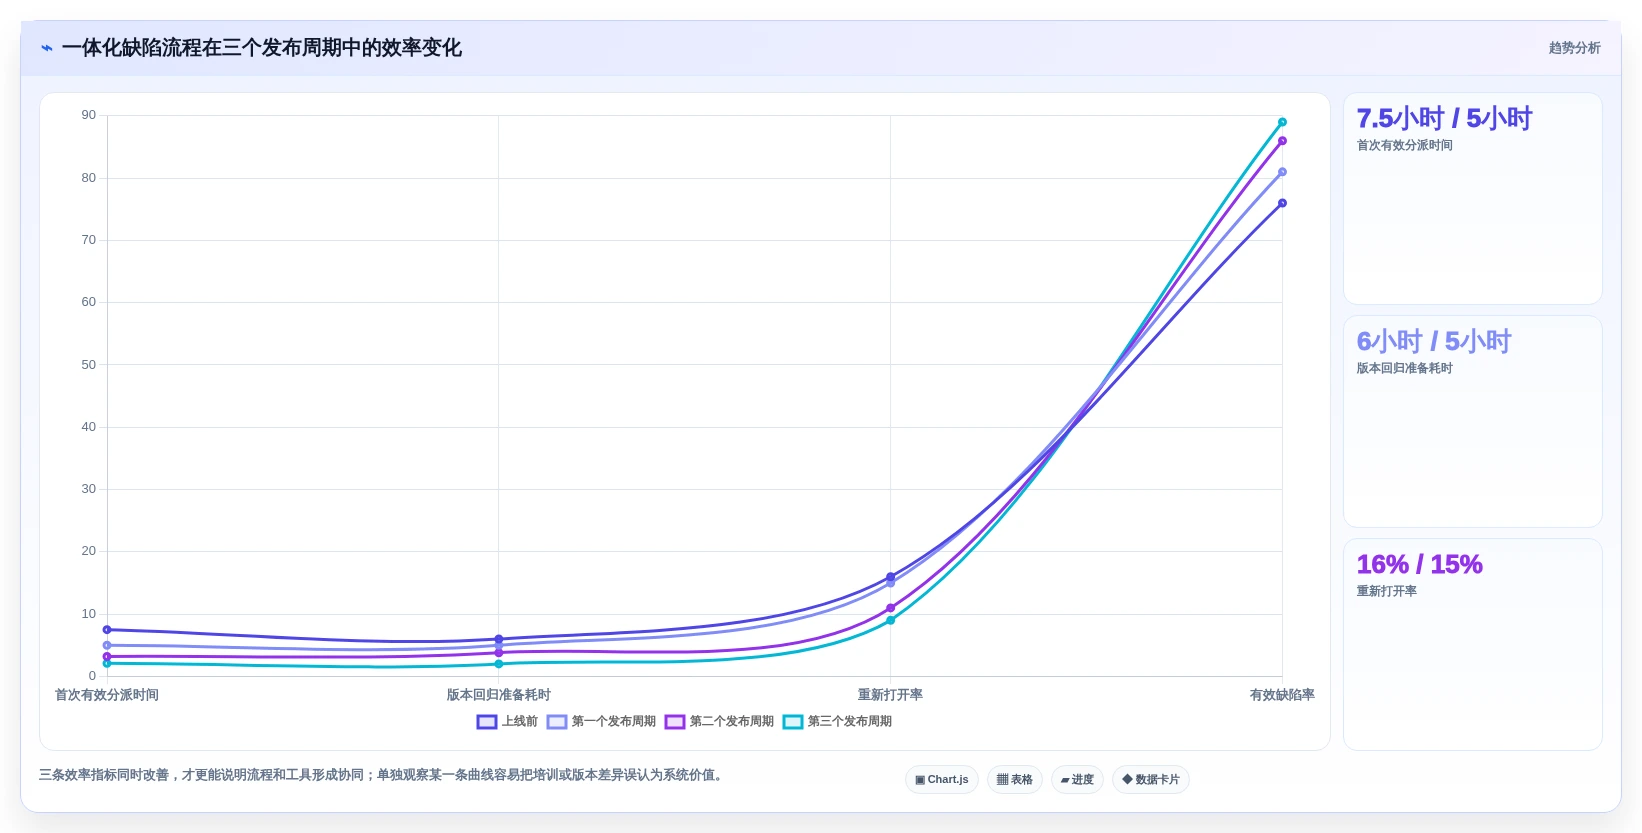Select the 数据卡片 chip
The image size is (1642, 833).
pyautogui.click(x=1151, y=780)
